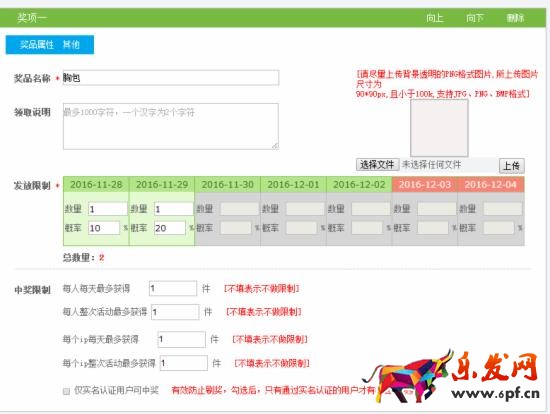
Task: Click the 中奖限制 label
Action: (x=32, y=290)
